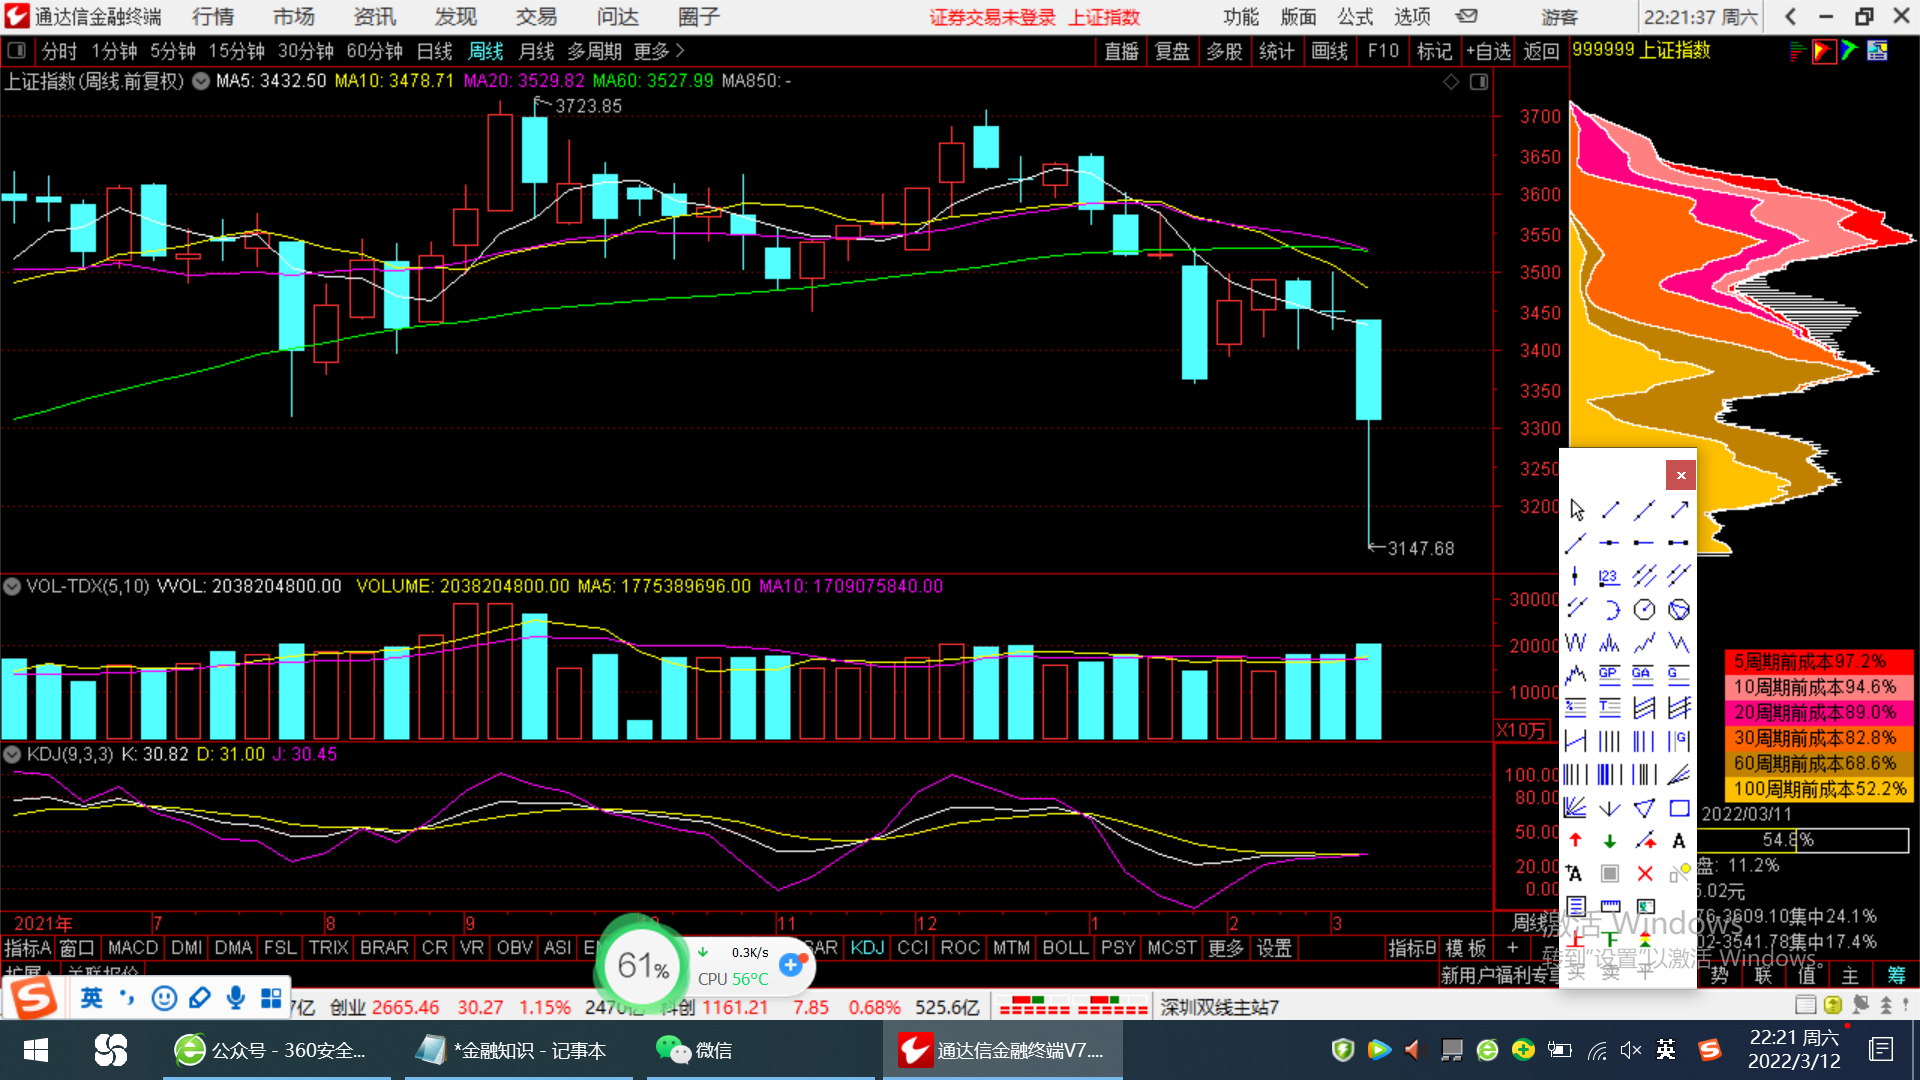1920x1080 pixels.
Task: Select the circle drawing tool
Action: click(1645, 609)
